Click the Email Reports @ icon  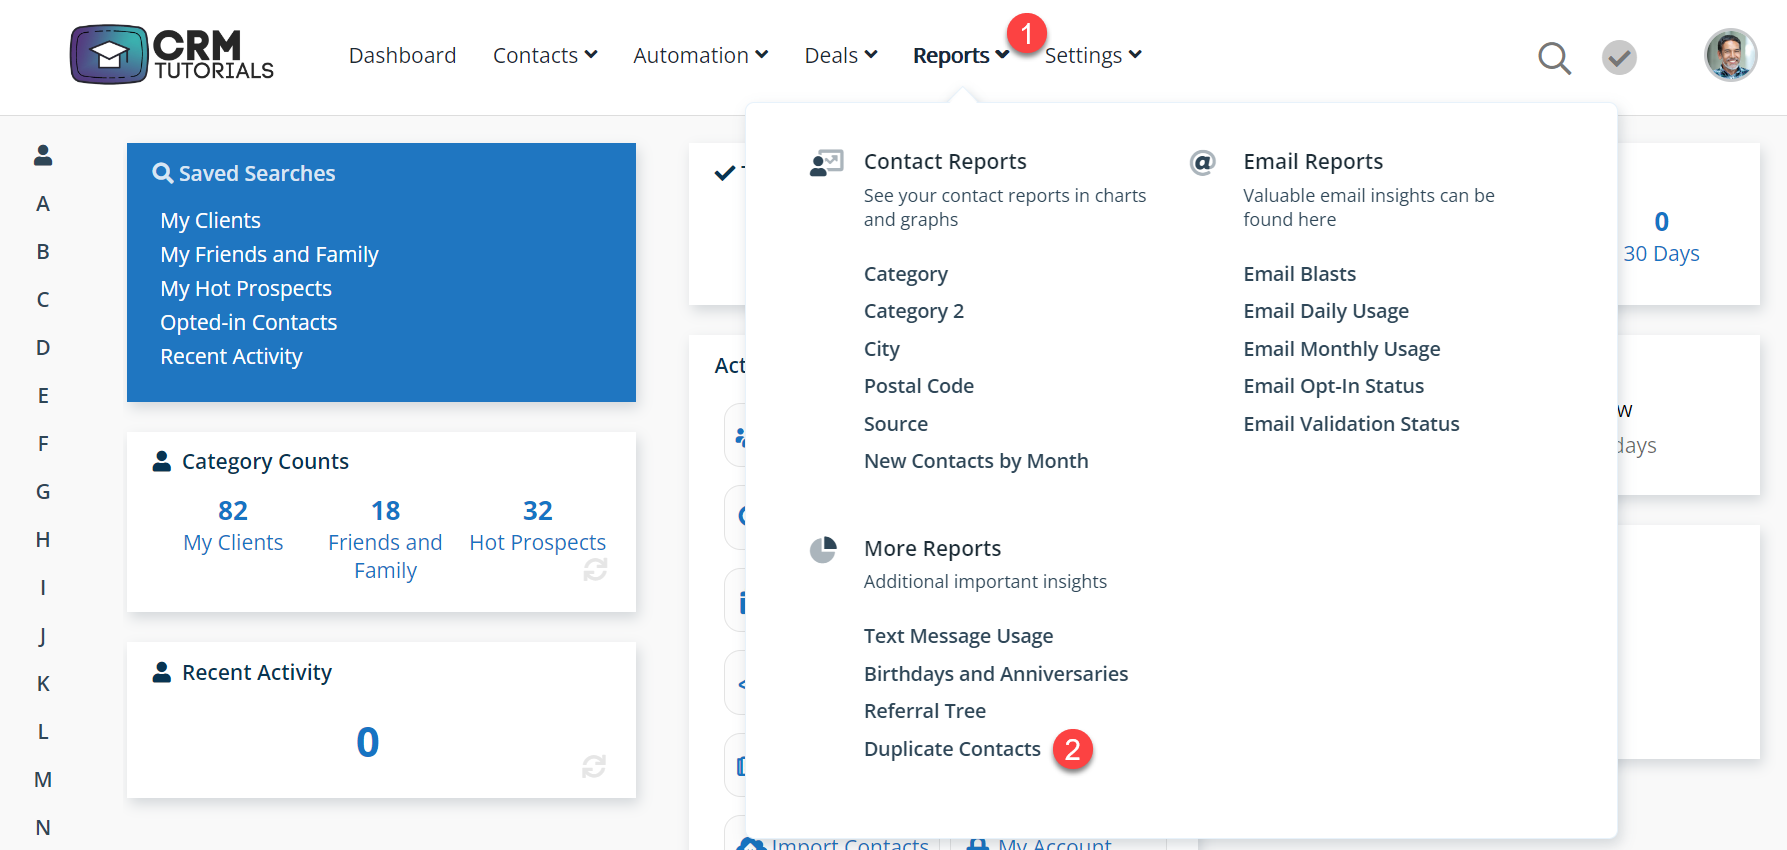tap(1202, 162)
